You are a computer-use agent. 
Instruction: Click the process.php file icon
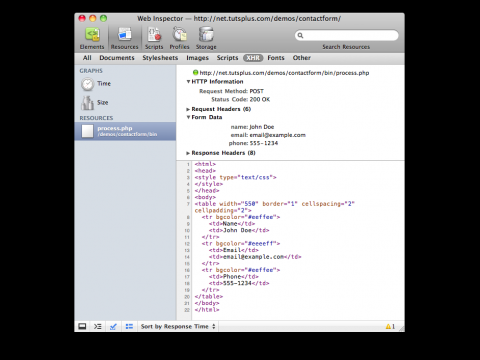point(87,131)
